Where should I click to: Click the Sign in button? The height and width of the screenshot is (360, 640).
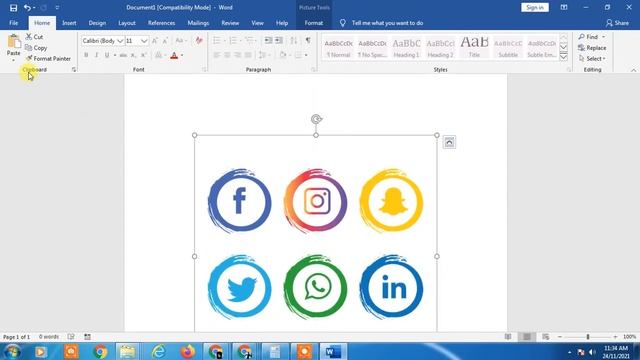(x=535, y=7)
